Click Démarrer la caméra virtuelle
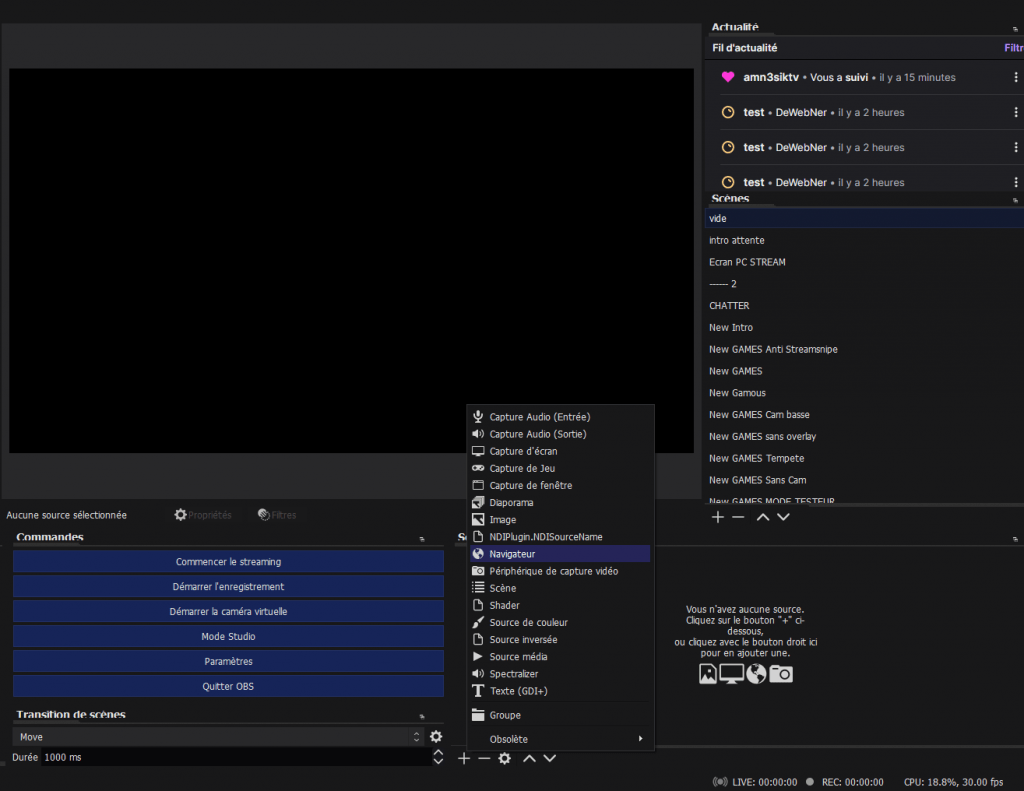This screenshot has width=1024, height=791. point(228,611)
